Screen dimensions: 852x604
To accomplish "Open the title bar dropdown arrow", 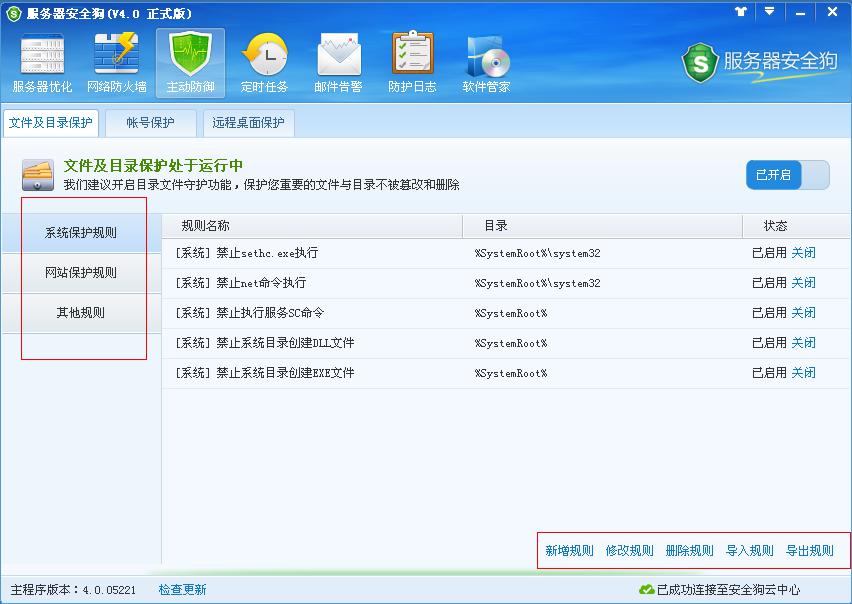I will click(x=769, y=12).
